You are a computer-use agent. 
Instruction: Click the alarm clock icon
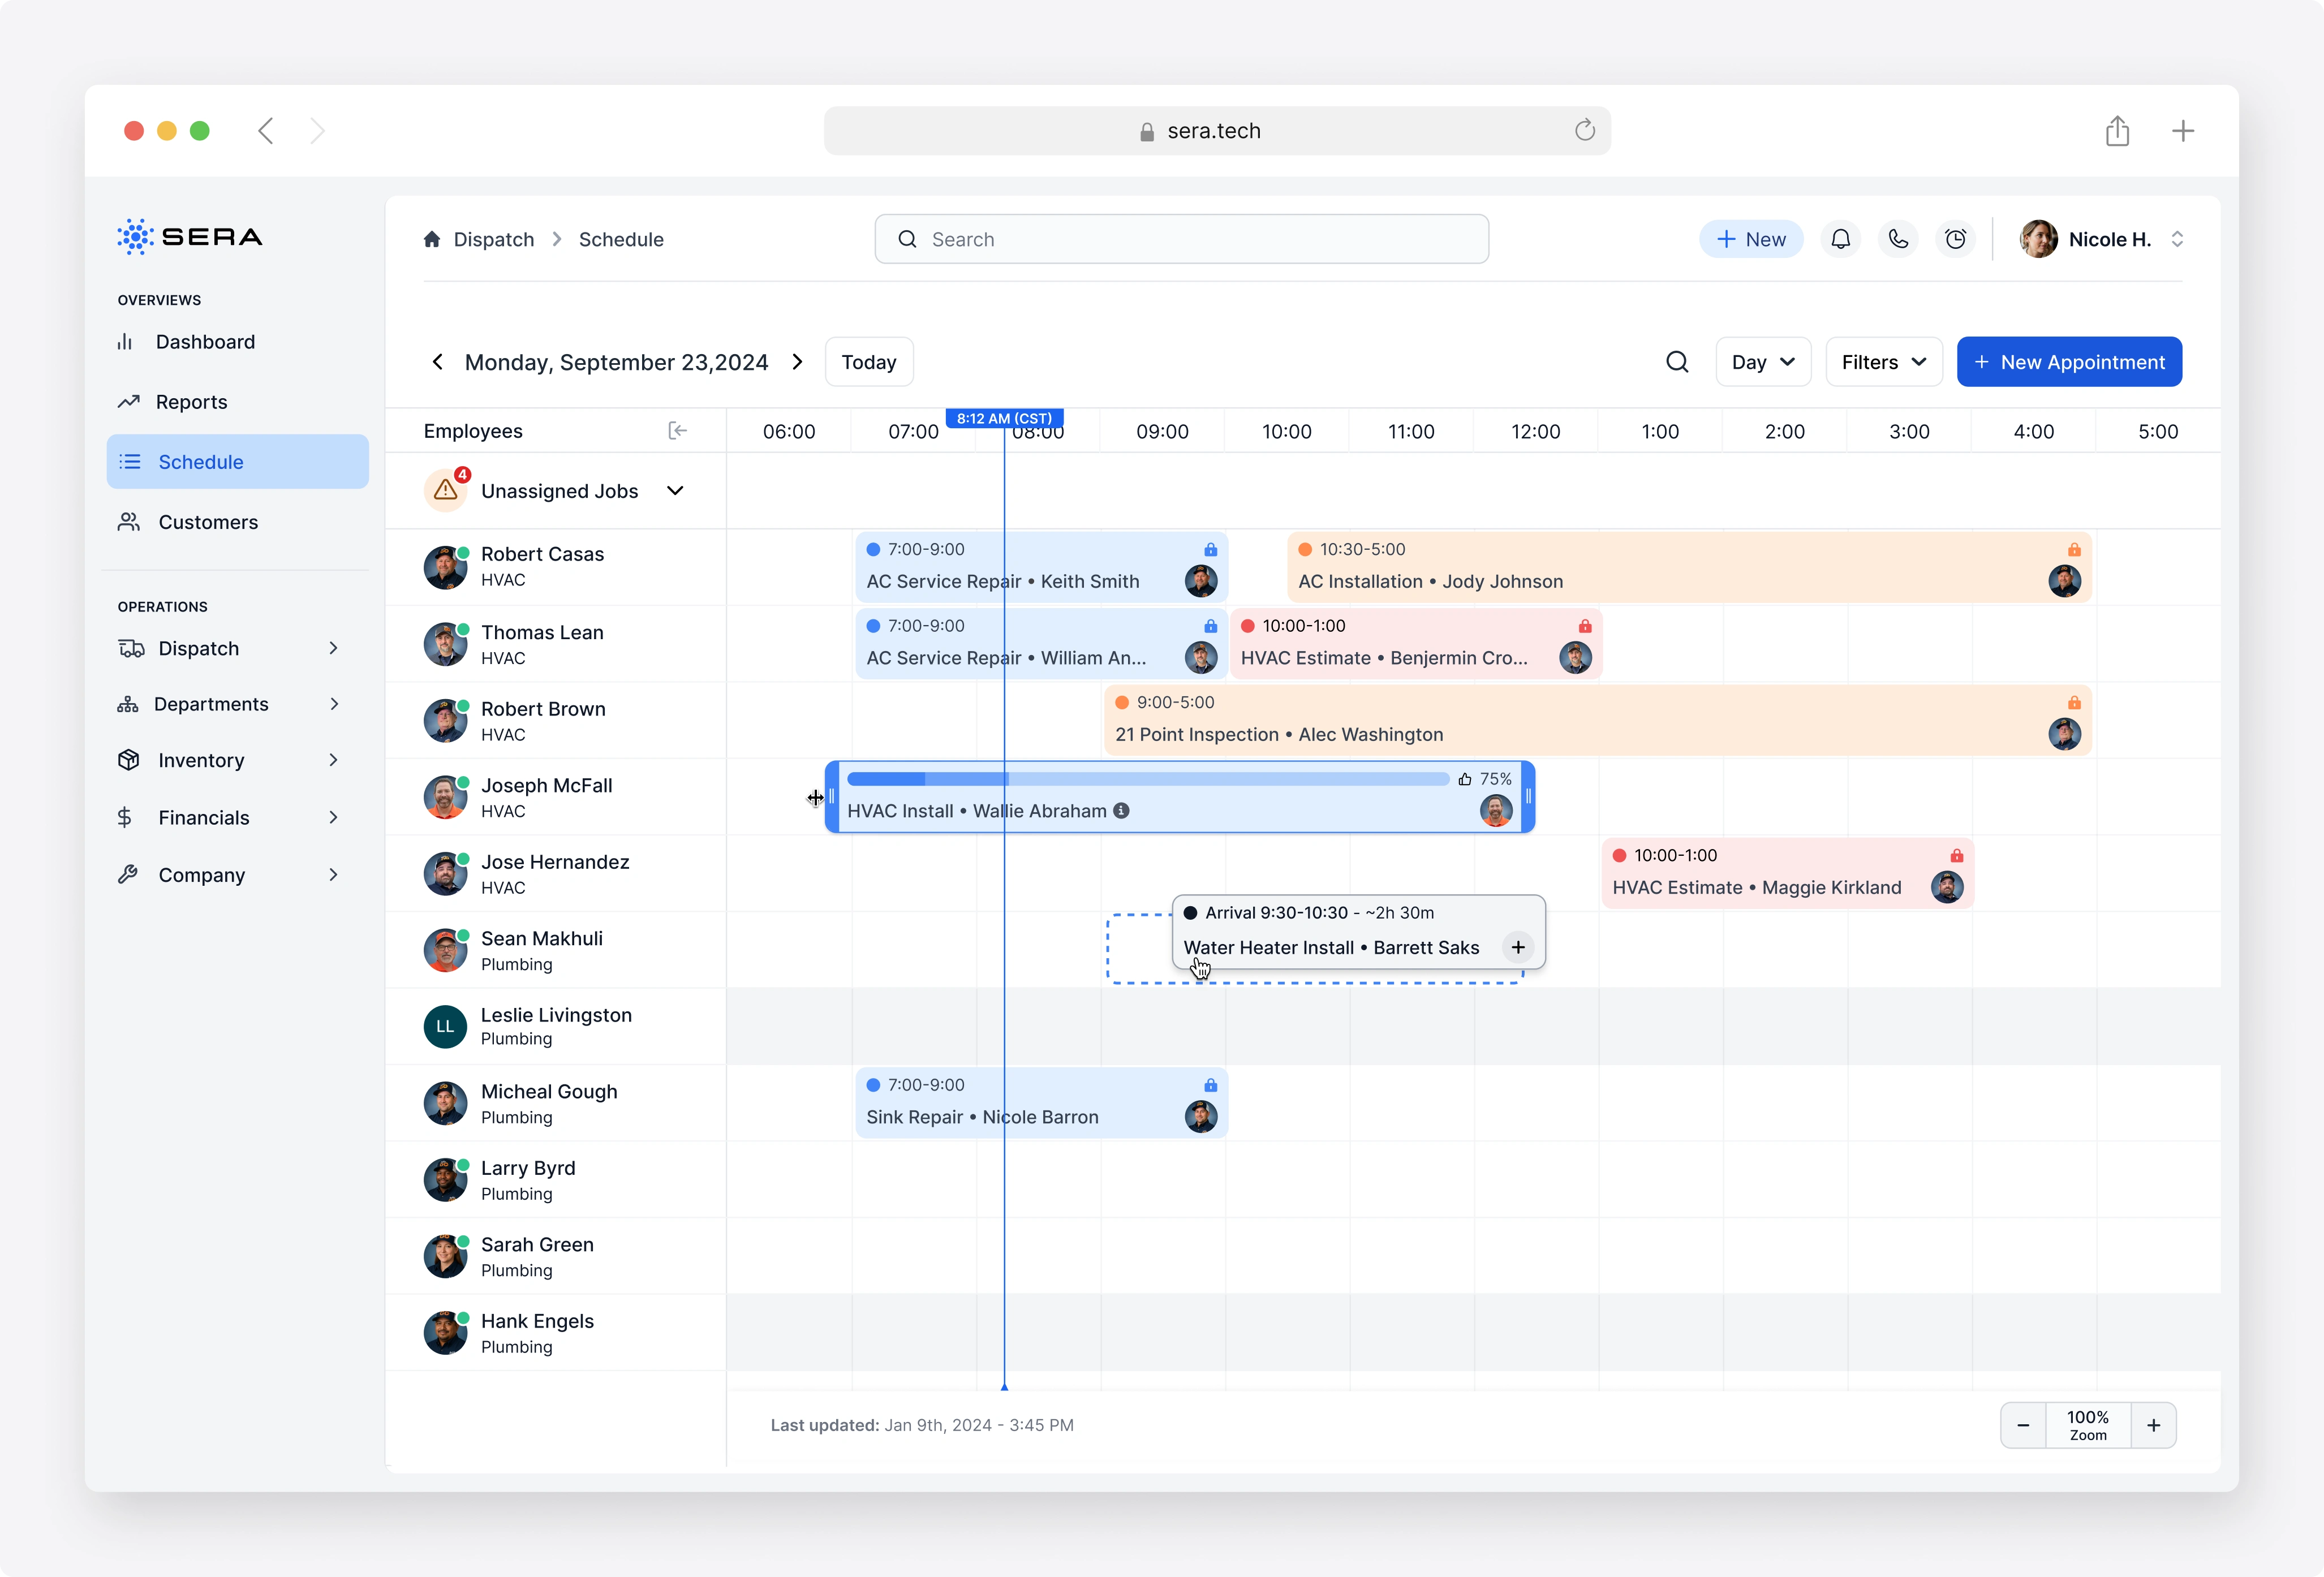[x=1955, y=239]
